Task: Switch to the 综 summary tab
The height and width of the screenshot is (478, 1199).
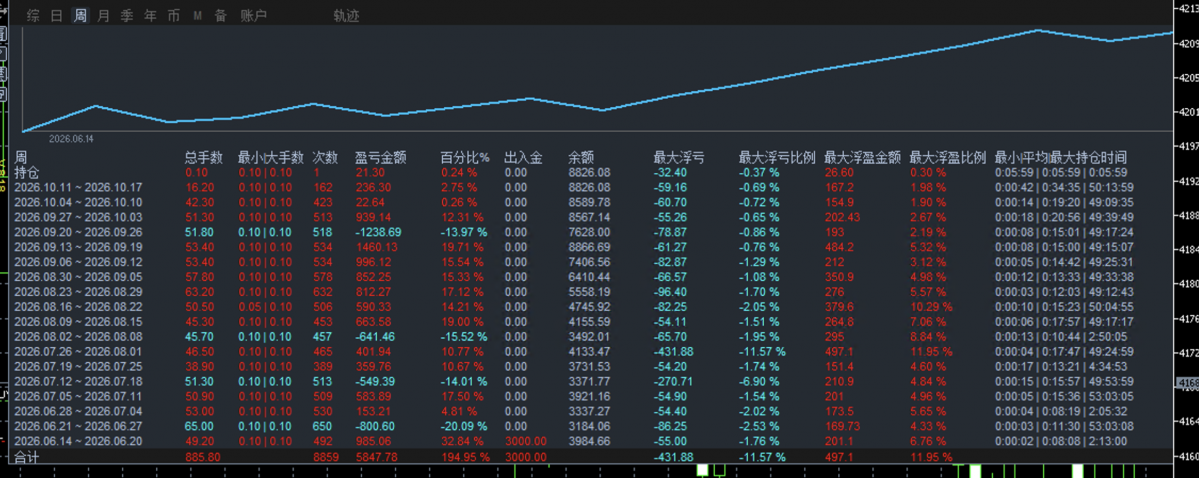Action: pos(33,15)
